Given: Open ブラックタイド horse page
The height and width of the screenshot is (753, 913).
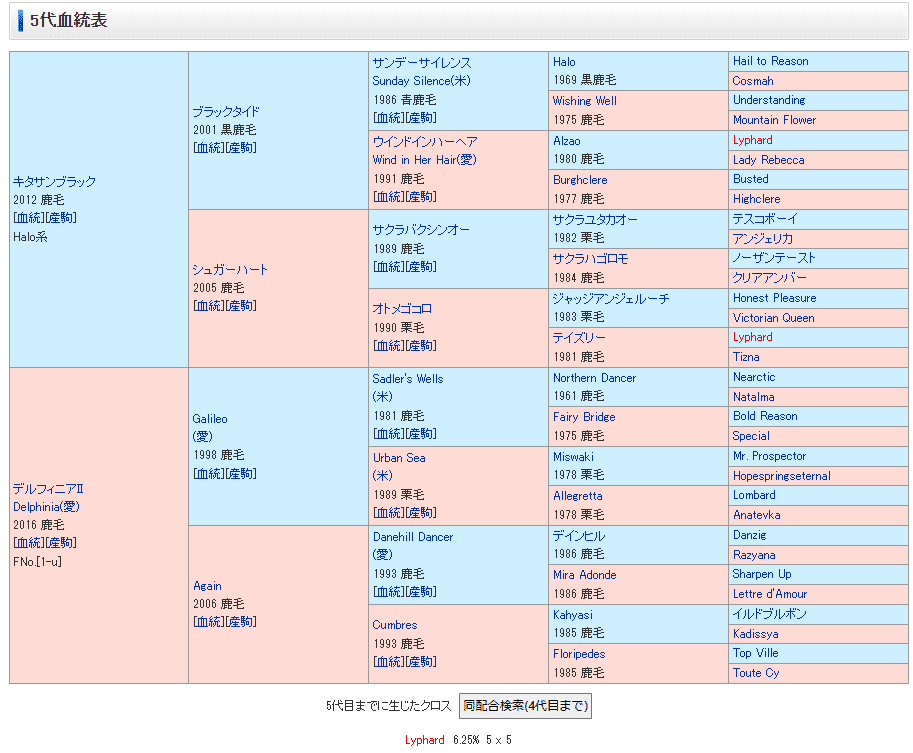Looking at the screenshot, I should pos(226,112).
